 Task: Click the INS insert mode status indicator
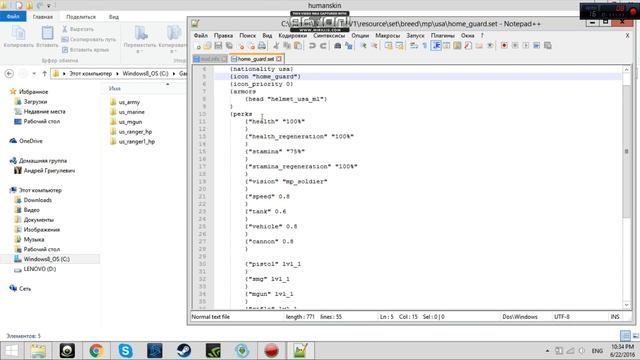point(615,317)
